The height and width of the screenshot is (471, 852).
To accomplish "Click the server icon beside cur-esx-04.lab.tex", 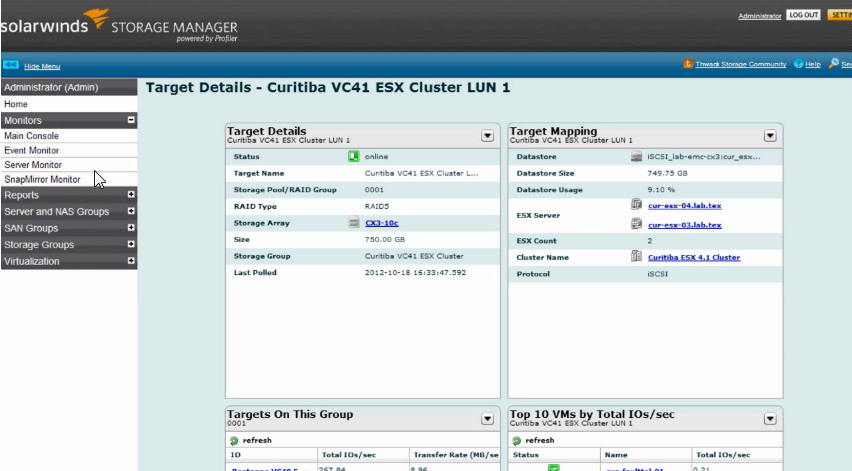I will 636,205.
